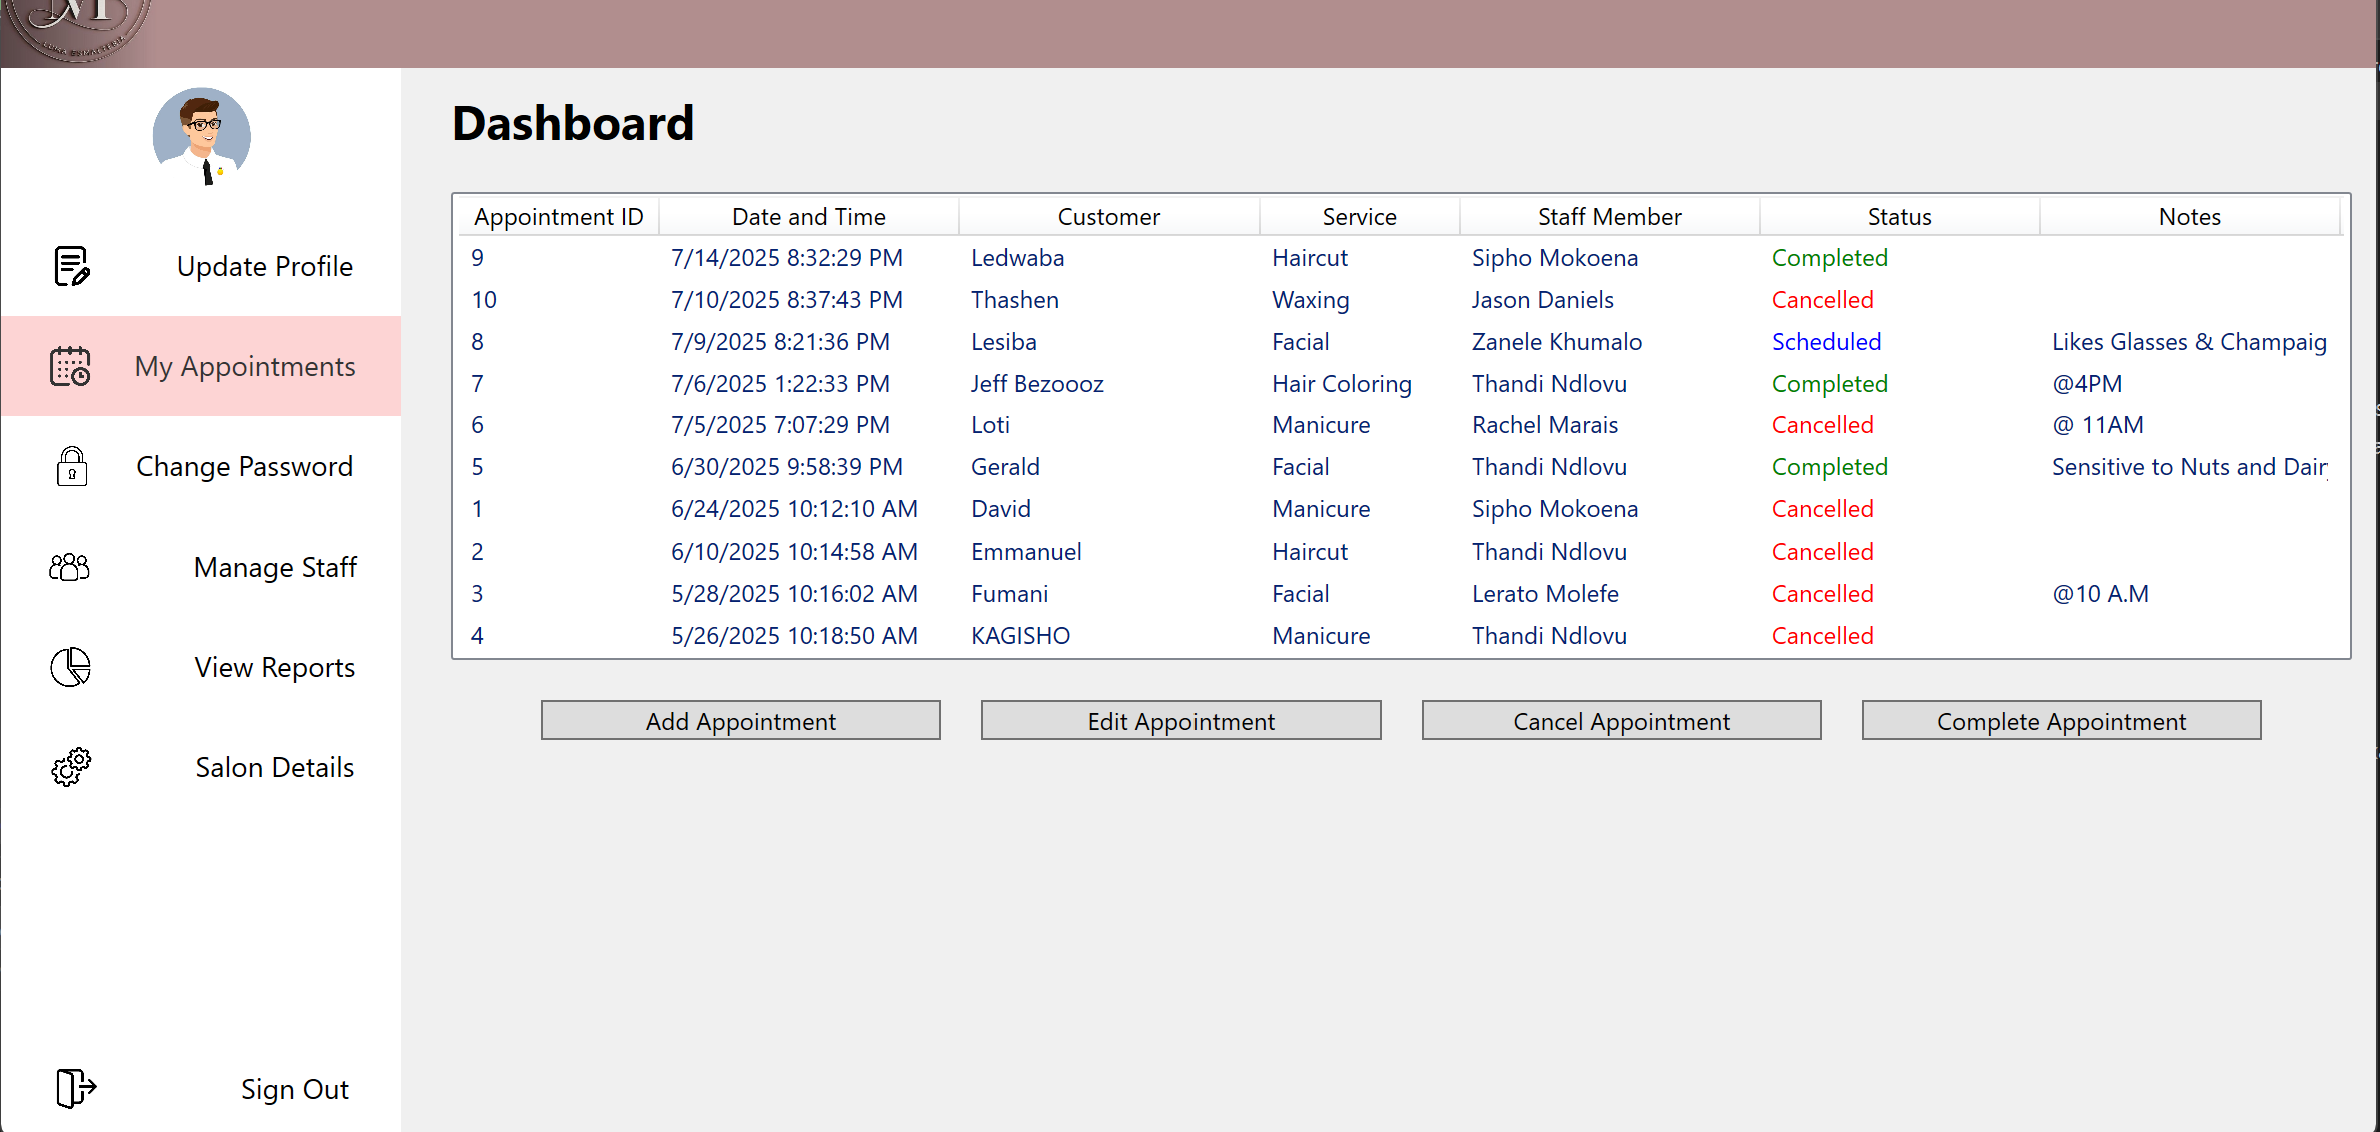This screenshot has width=2380, height=1132.
Task: Click the Edit Appointment button
Action: [x=1181, y=720]
